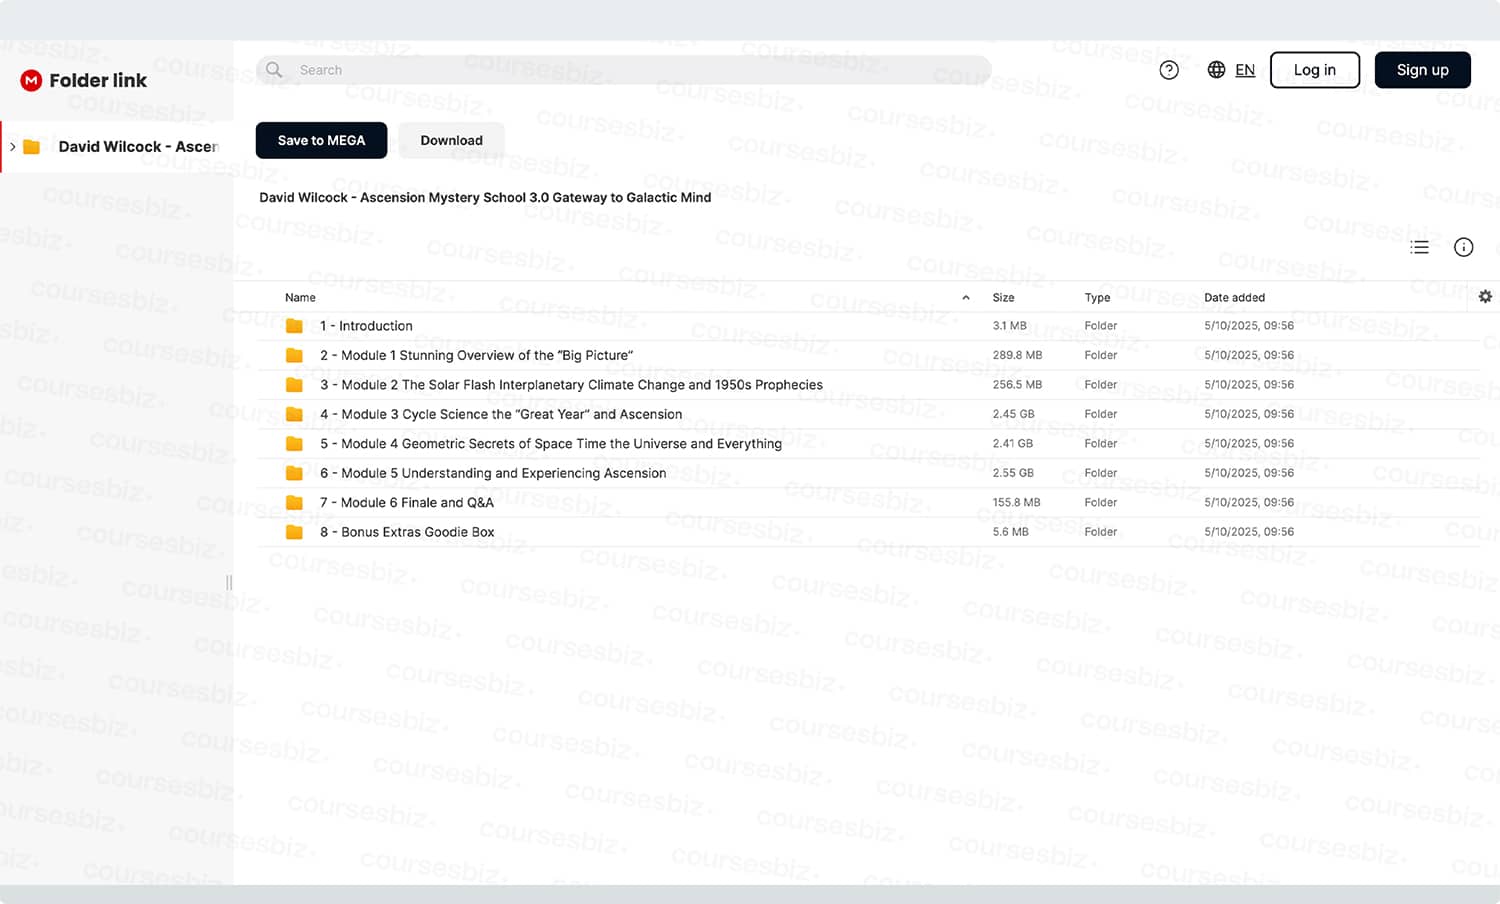Click the 5.6 MB size value
The width and height of the screenshot is (1500, 904).
tap(1010, 532)
